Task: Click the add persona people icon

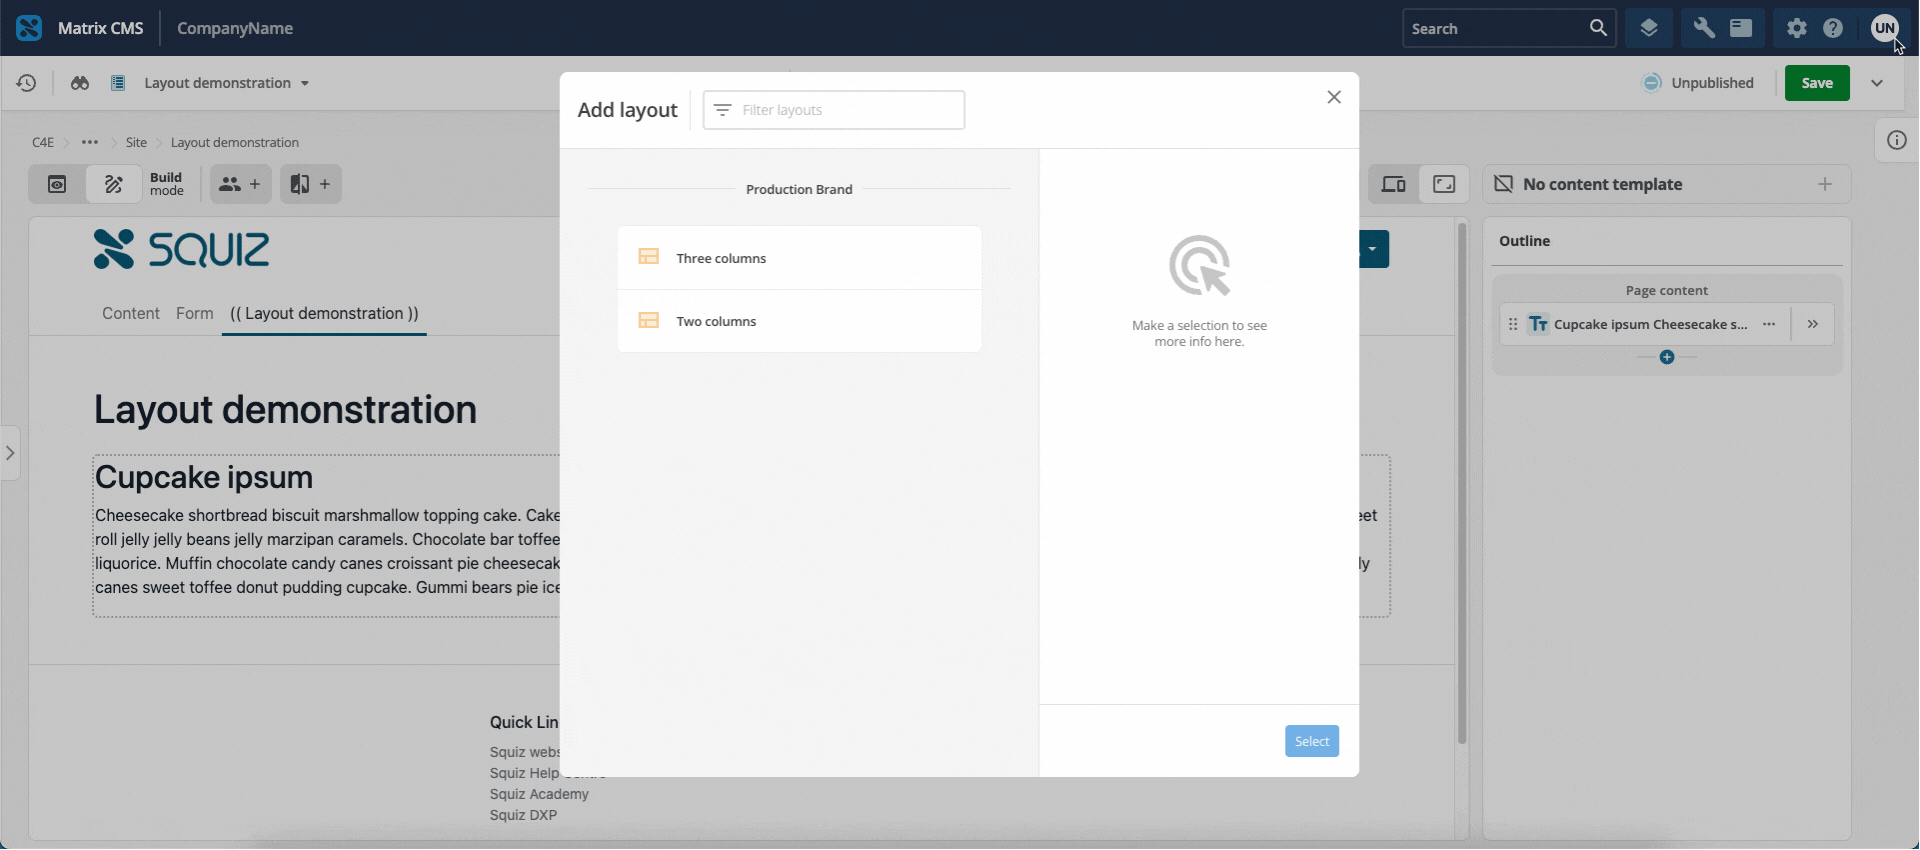Action: click(x=240, y=184)
